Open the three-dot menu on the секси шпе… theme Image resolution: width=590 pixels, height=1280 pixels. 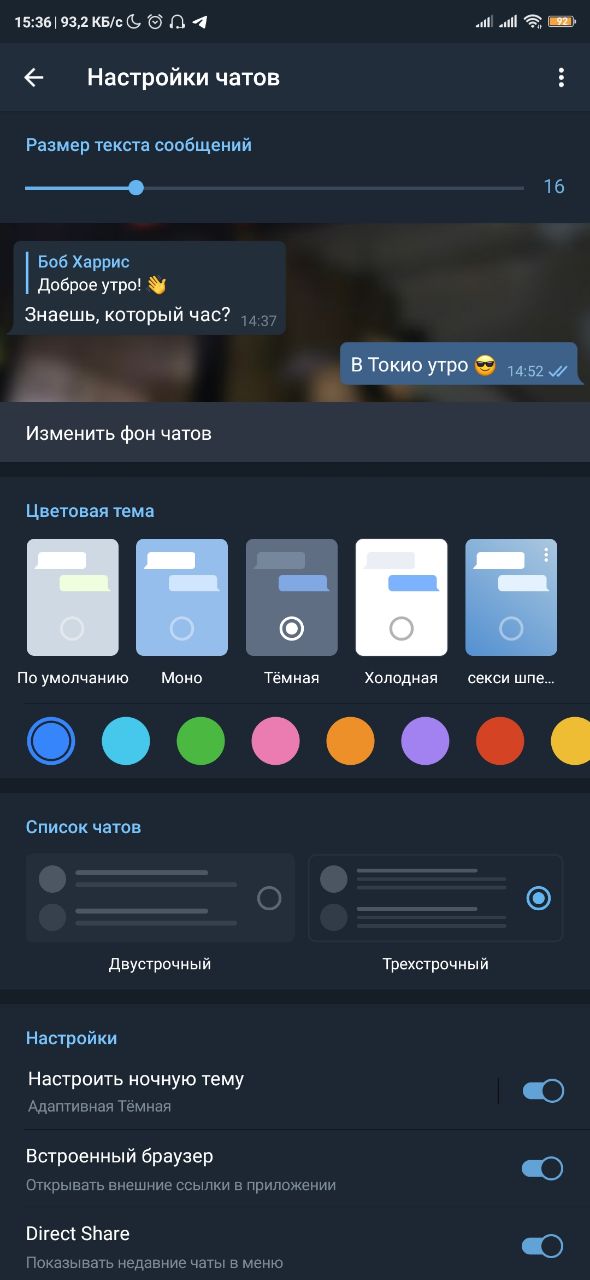[x=546, y=554]
